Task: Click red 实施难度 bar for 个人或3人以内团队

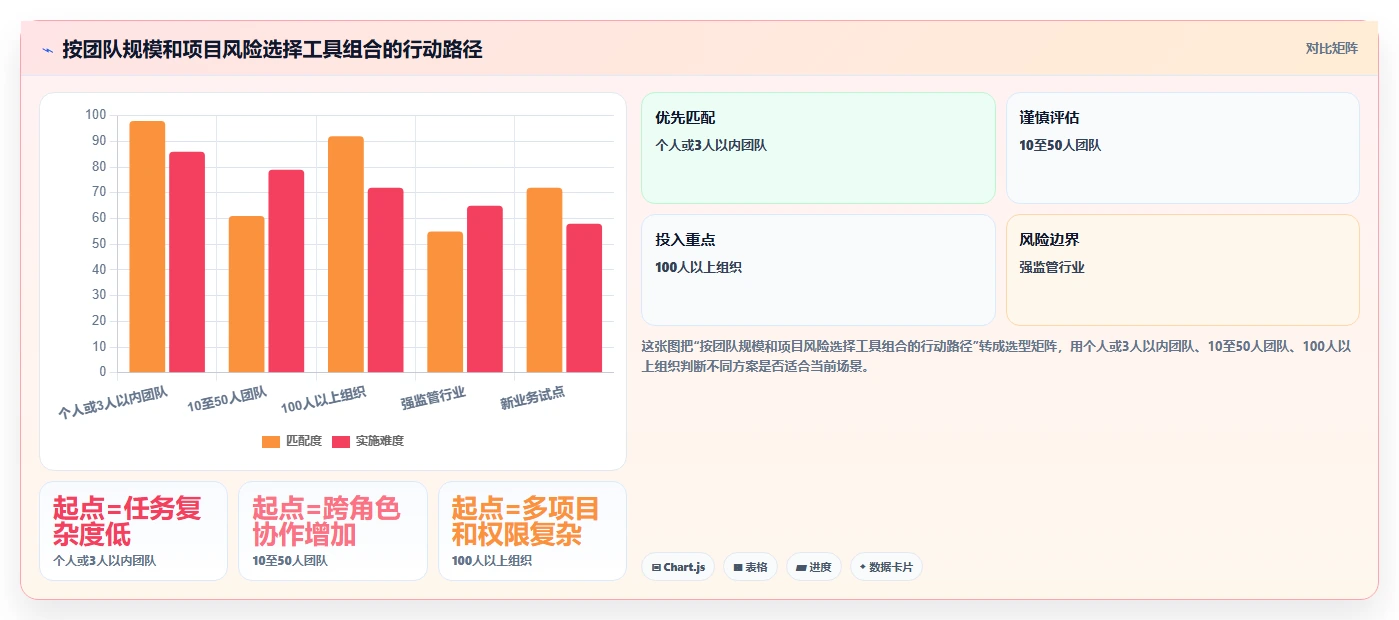Action: pos(187,262)
